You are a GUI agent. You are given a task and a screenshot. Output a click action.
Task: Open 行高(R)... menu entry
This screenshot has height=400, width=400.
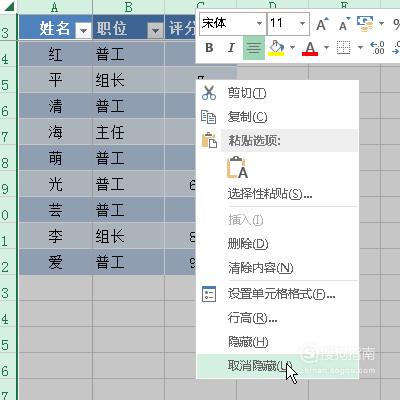[x=277, y=318]
